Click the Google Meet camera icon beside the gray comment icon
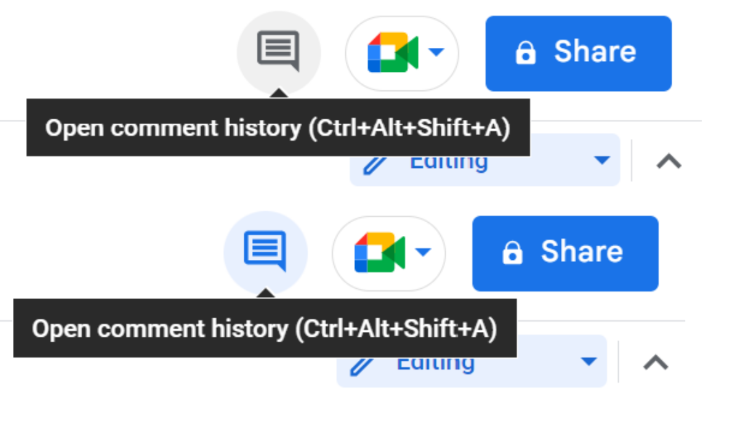 [x=392, y=53]
